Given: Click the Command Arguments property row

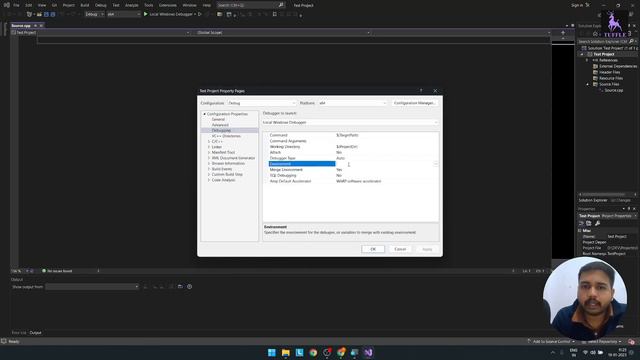Looking at the screenshot, I should [351, 141].
